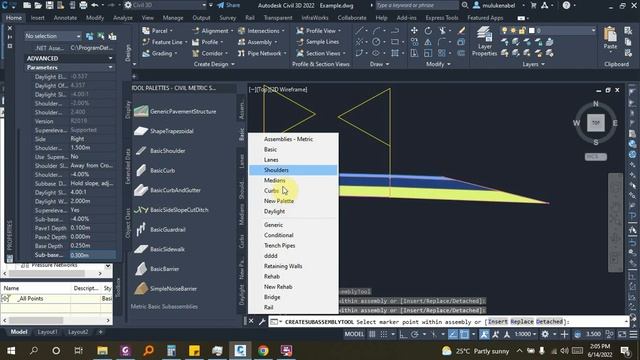Toggle grid display on status bar
This screenshot has width=640, height=360.
(372, 334)
